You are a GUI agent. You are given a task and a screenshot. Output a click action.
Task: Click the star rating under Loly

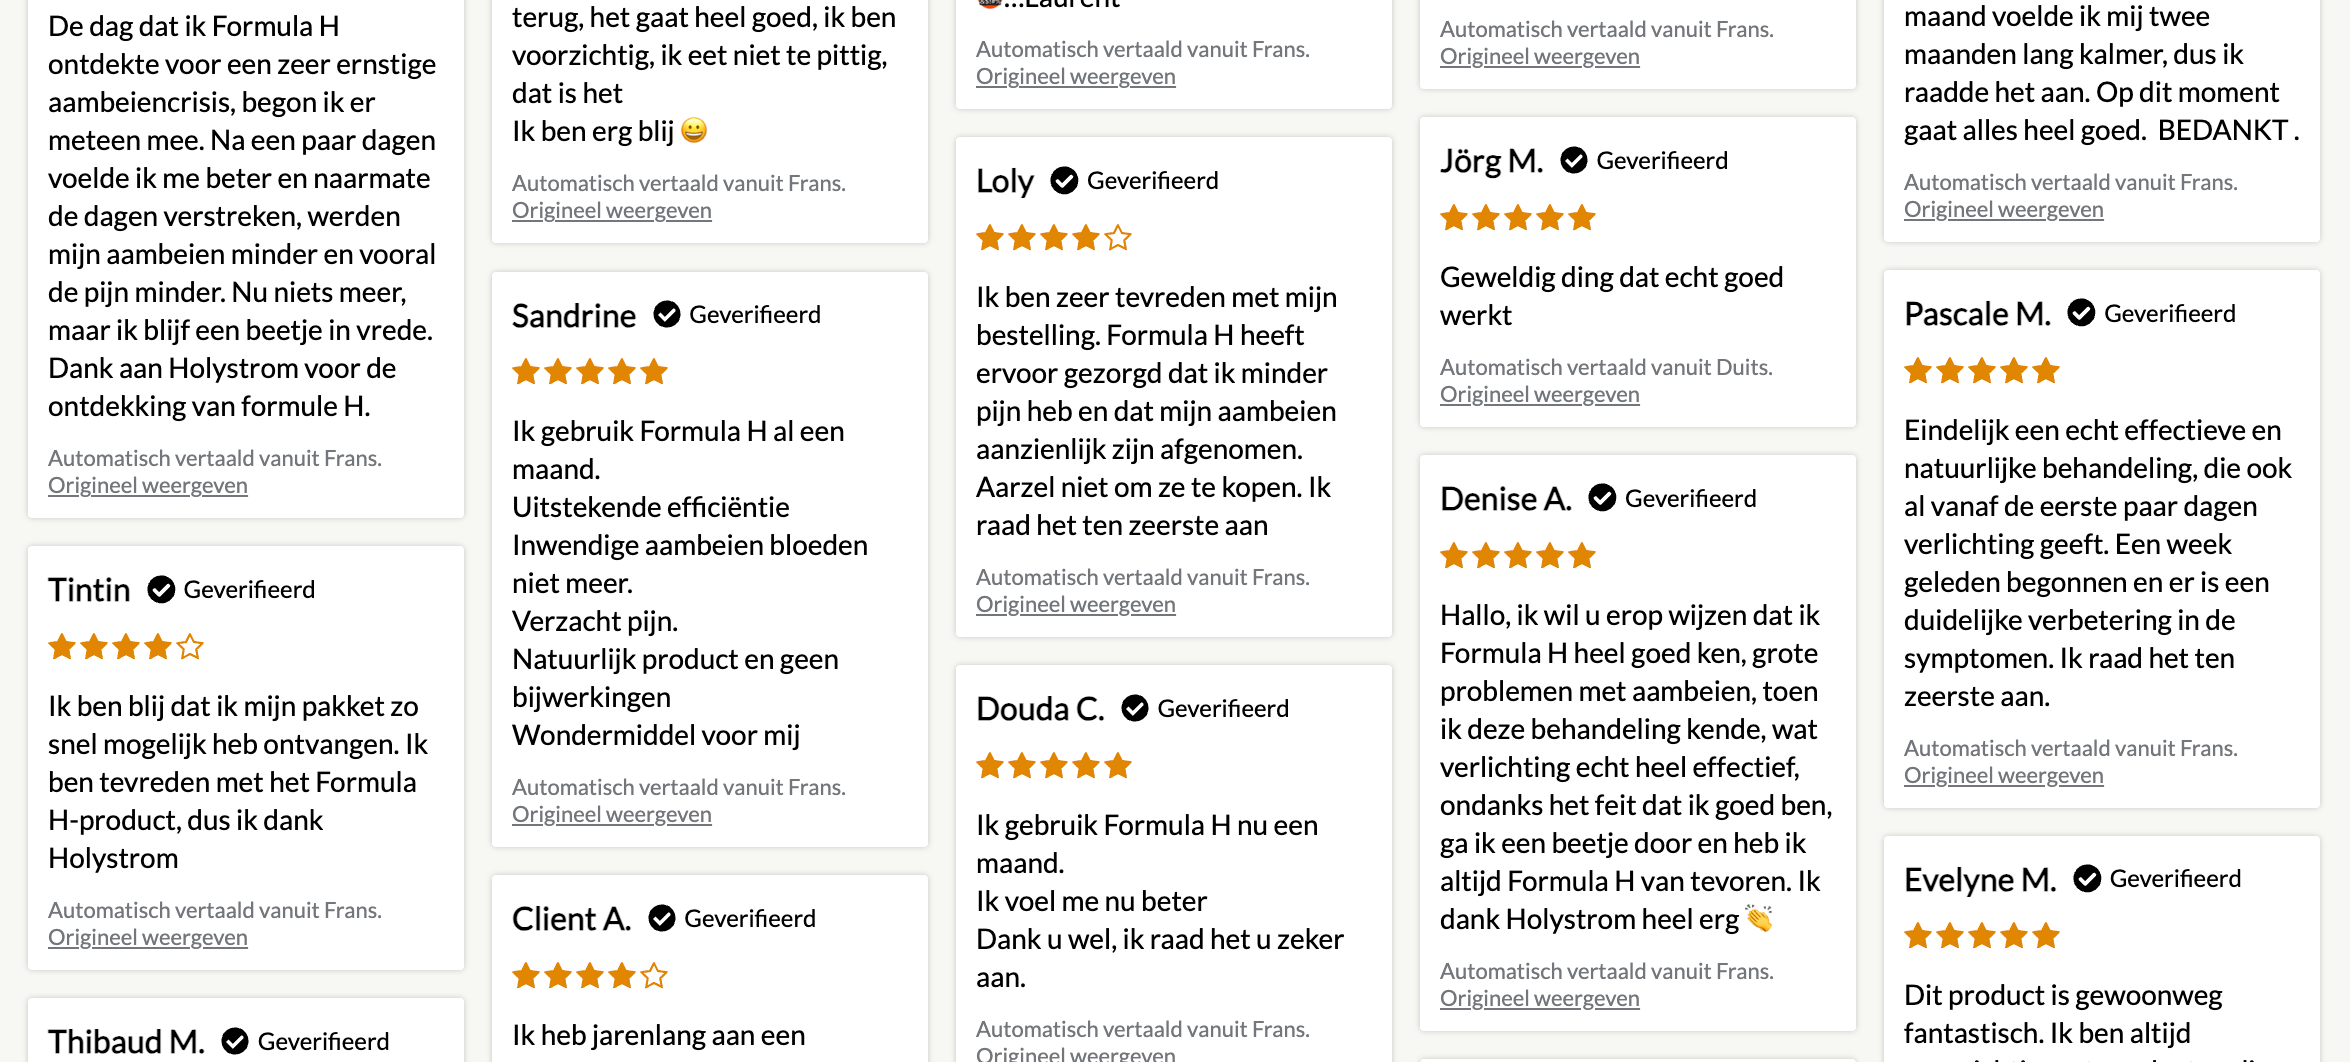pos(1054,239)
